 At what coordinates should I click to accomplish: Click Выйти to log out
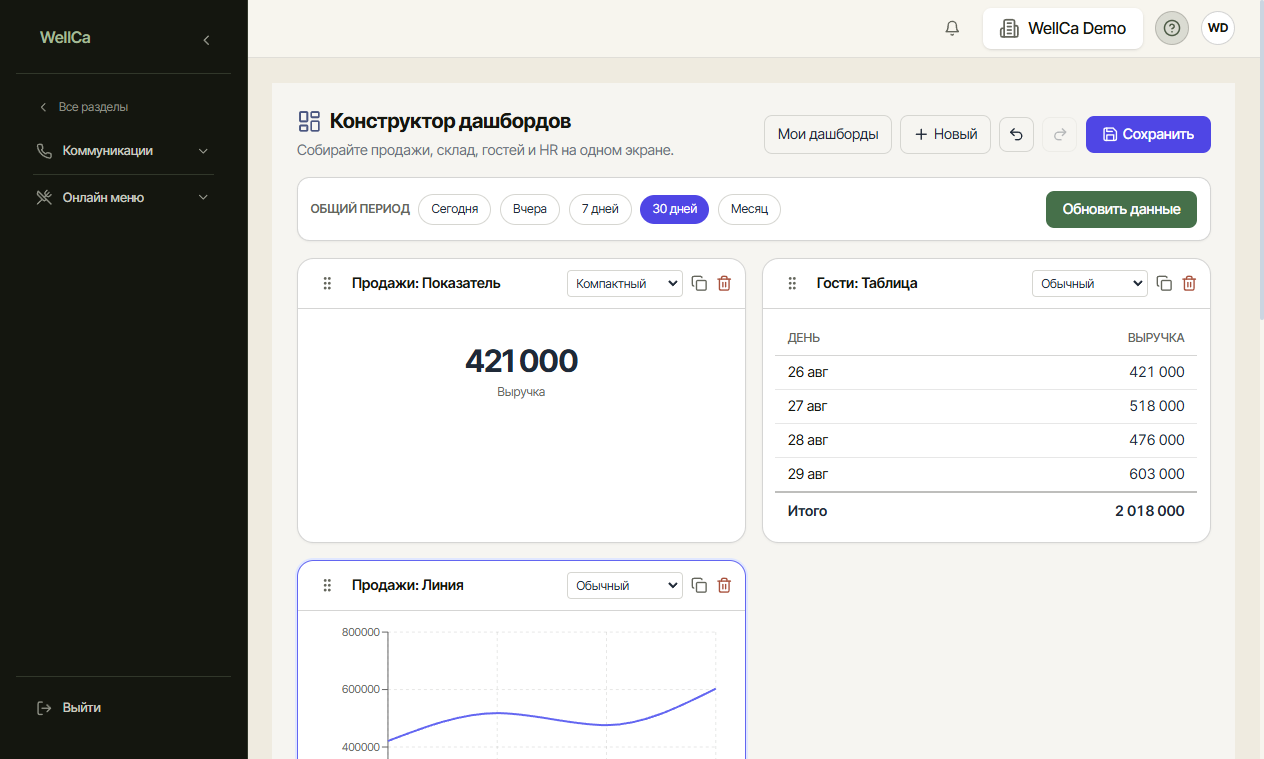[x=69, y=708]
